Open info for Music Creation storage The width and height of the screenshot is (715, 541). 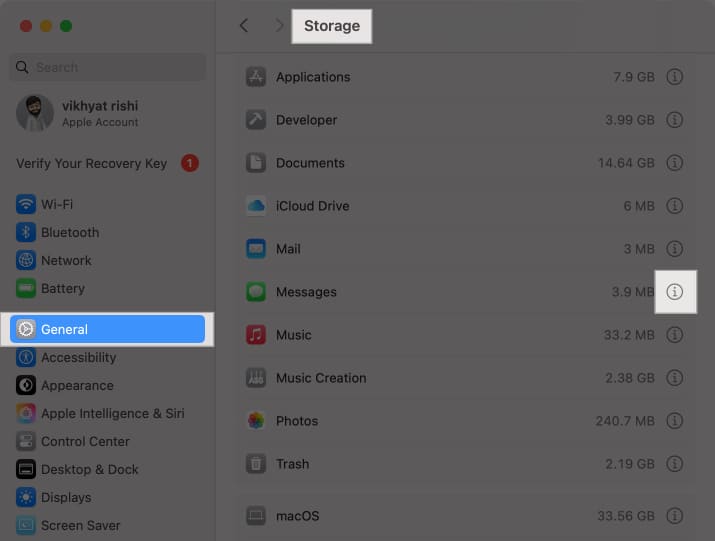[674, 378]
